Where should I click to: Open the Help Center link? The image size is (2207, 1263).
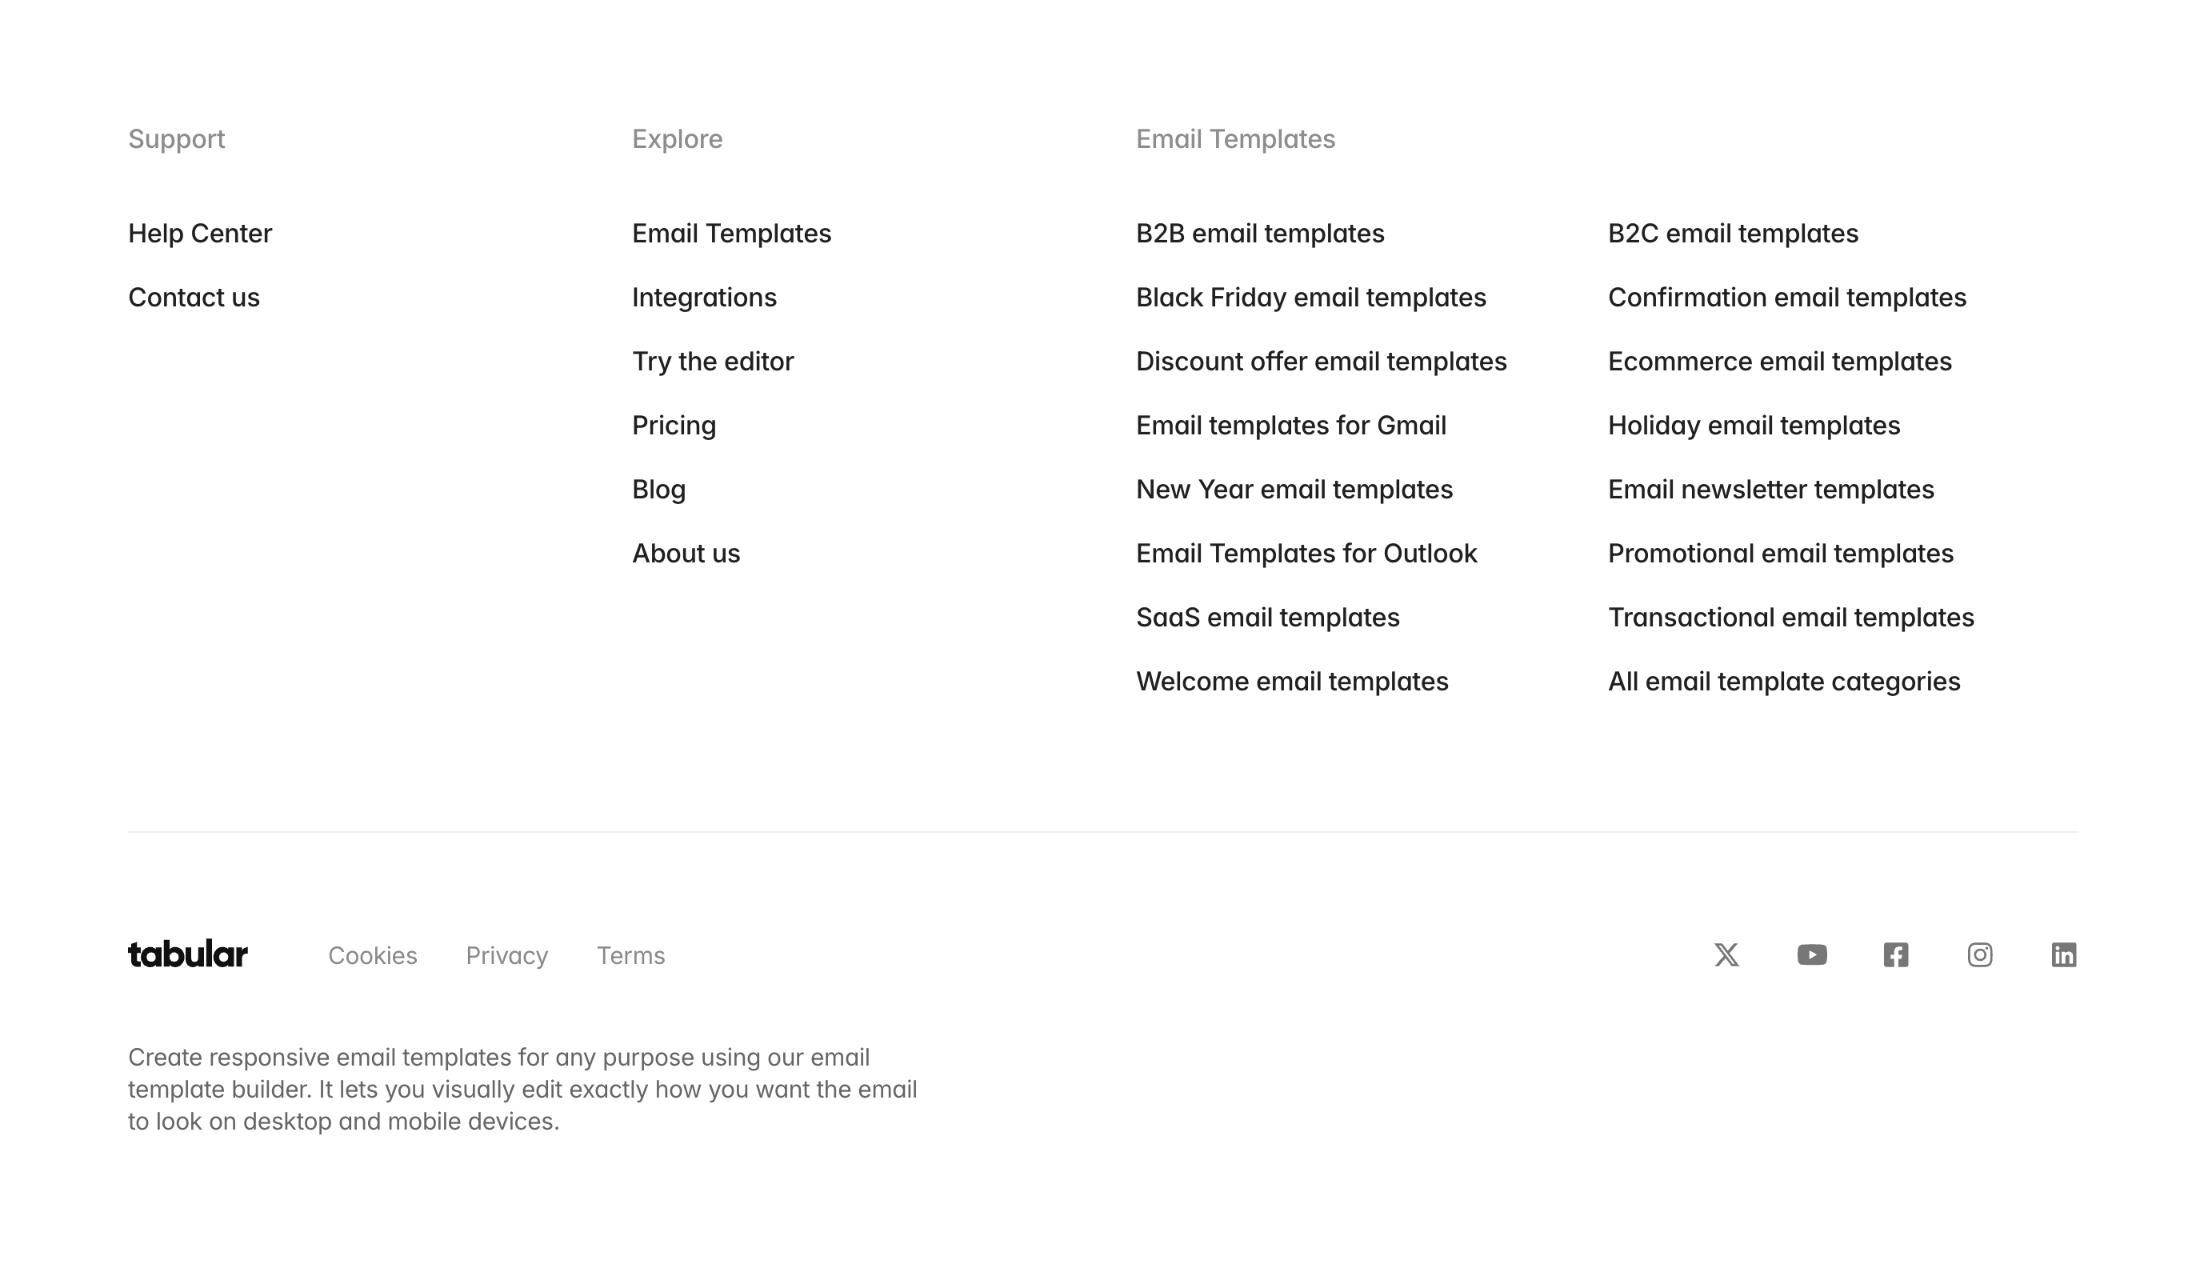point(200,233)
